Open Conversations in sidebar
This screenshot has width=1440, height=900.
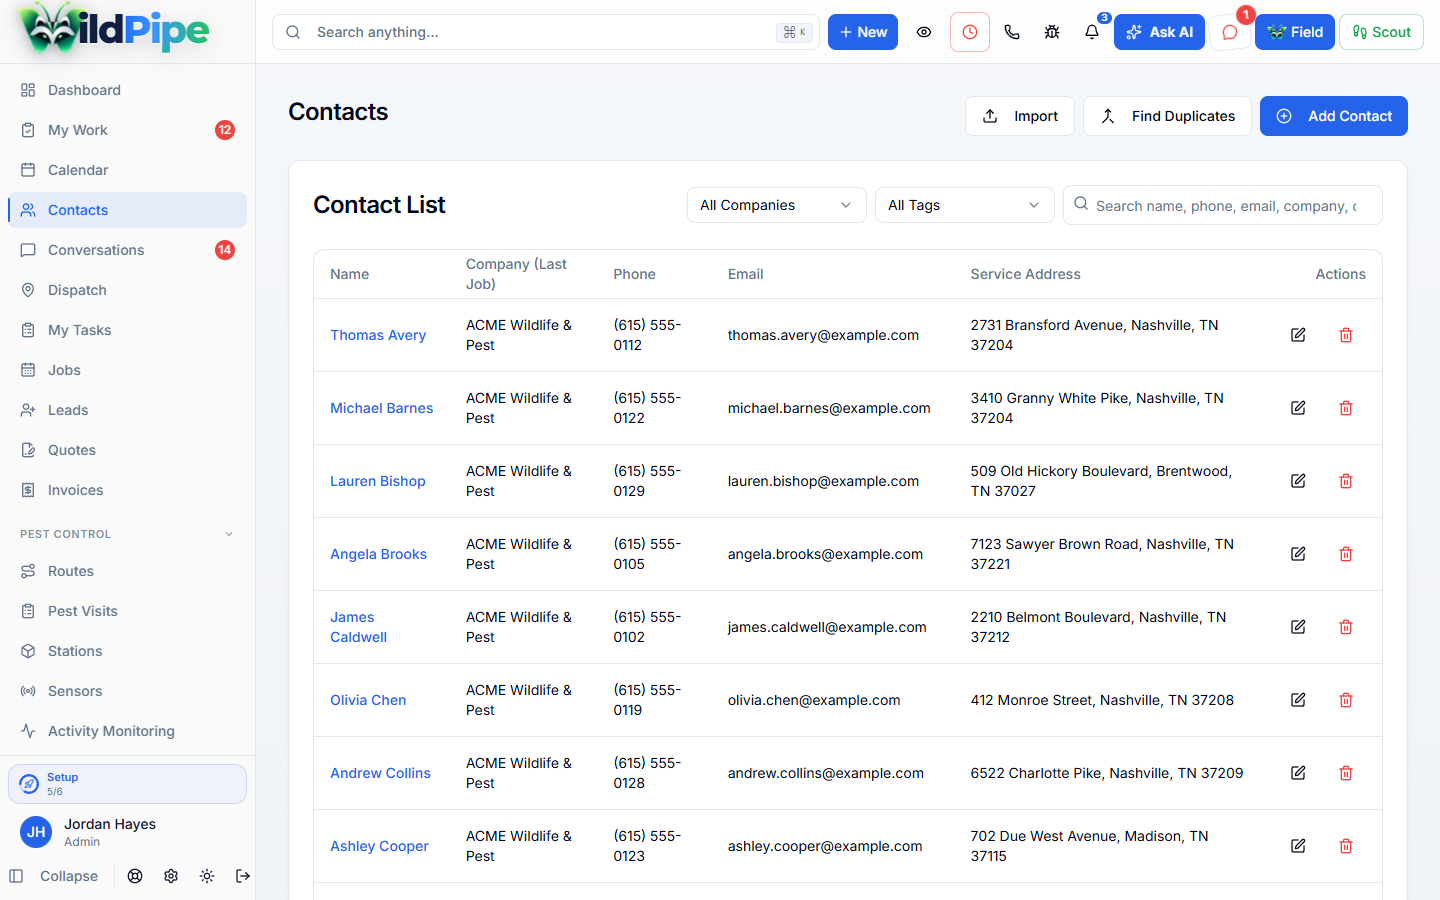[127, 250]
